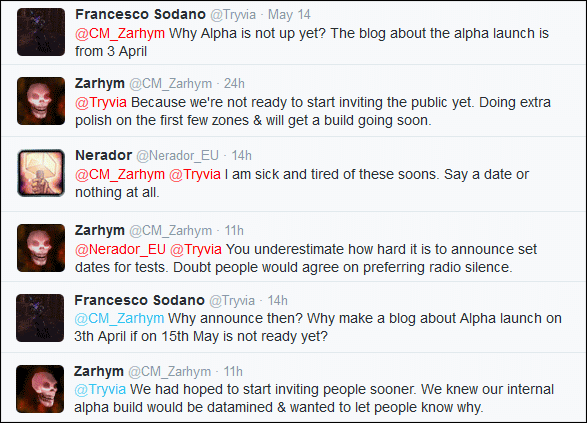
Task: Click Zarhym's avatar on the radio silence tweet
Action: tap(41, 248)
